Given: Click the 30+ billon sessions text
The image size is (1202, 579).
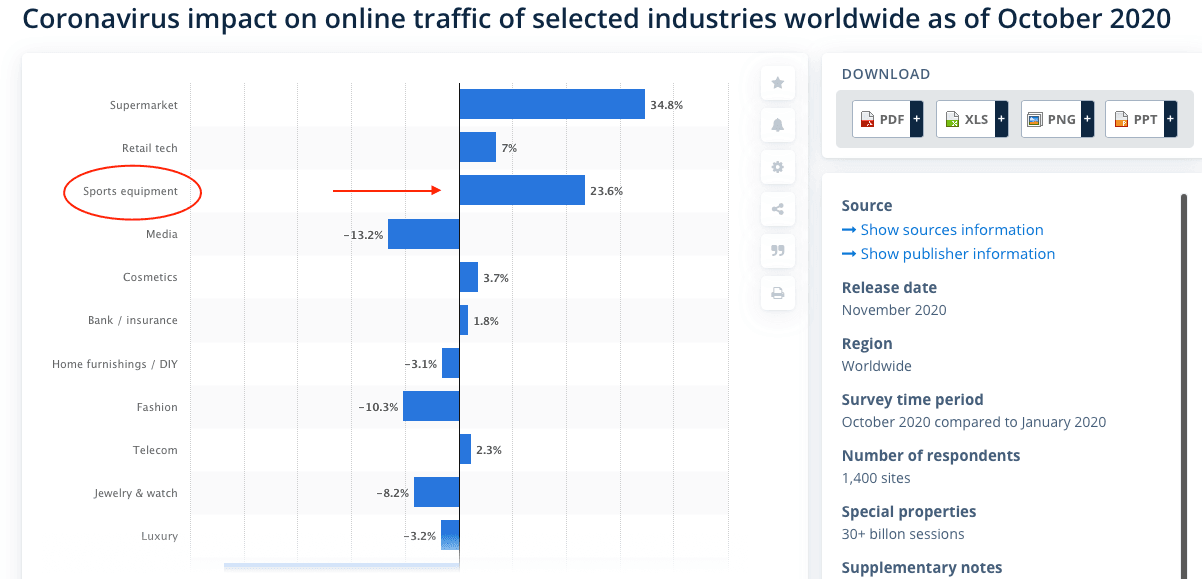Looking at the screenshot, I should [x=903, y=534].
